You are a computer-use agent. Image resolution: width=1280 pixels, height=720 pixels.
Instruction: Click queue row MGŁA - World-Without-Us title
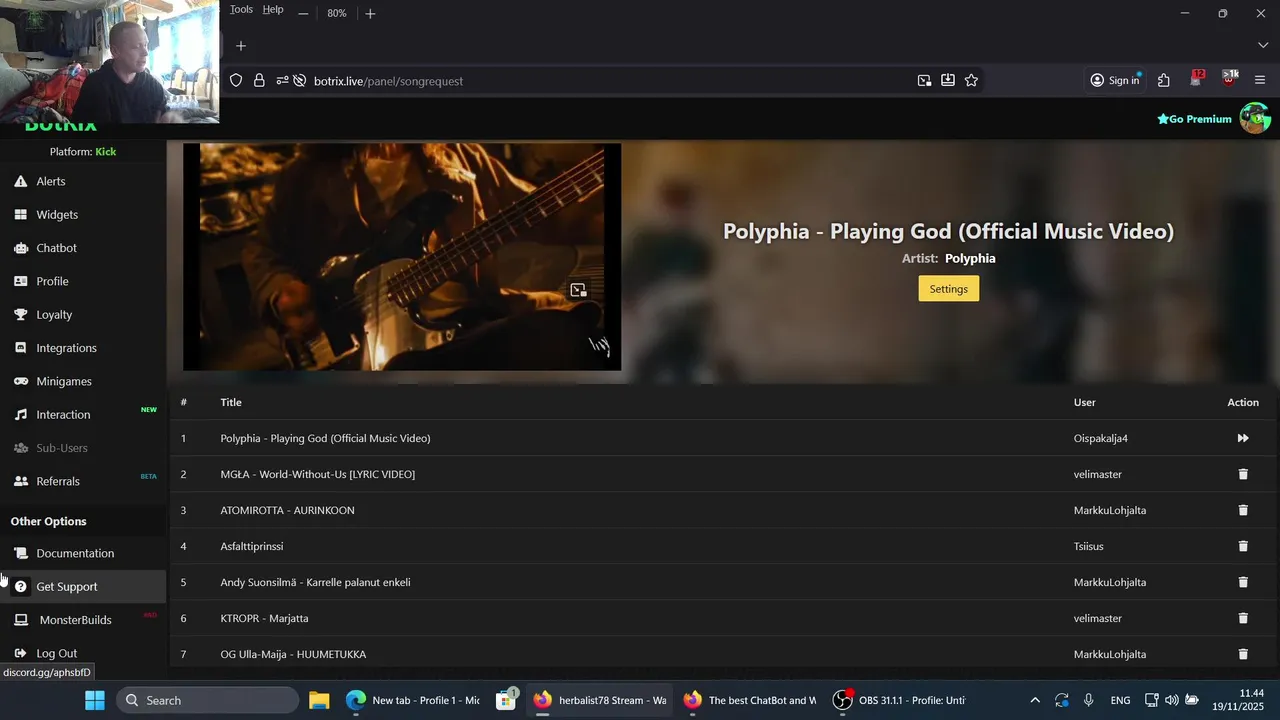point(317,474)
